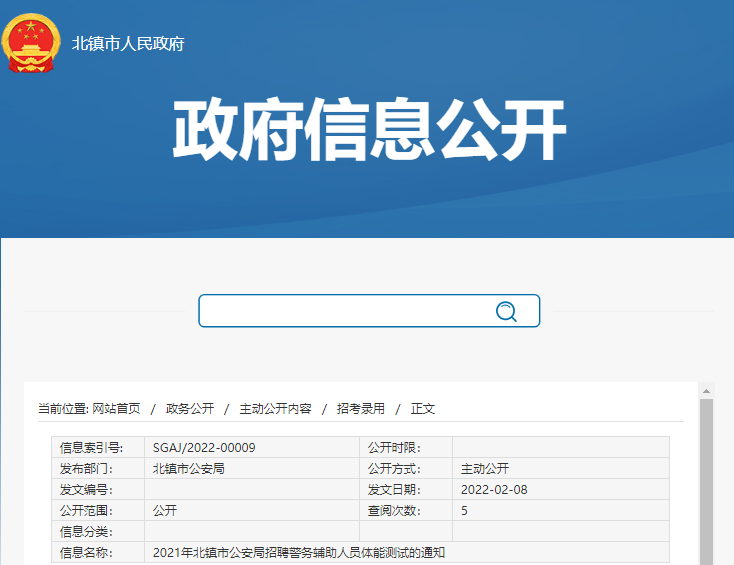
Task: Click the 正文 breadcrumb item
Action: (x=423, y=409)
